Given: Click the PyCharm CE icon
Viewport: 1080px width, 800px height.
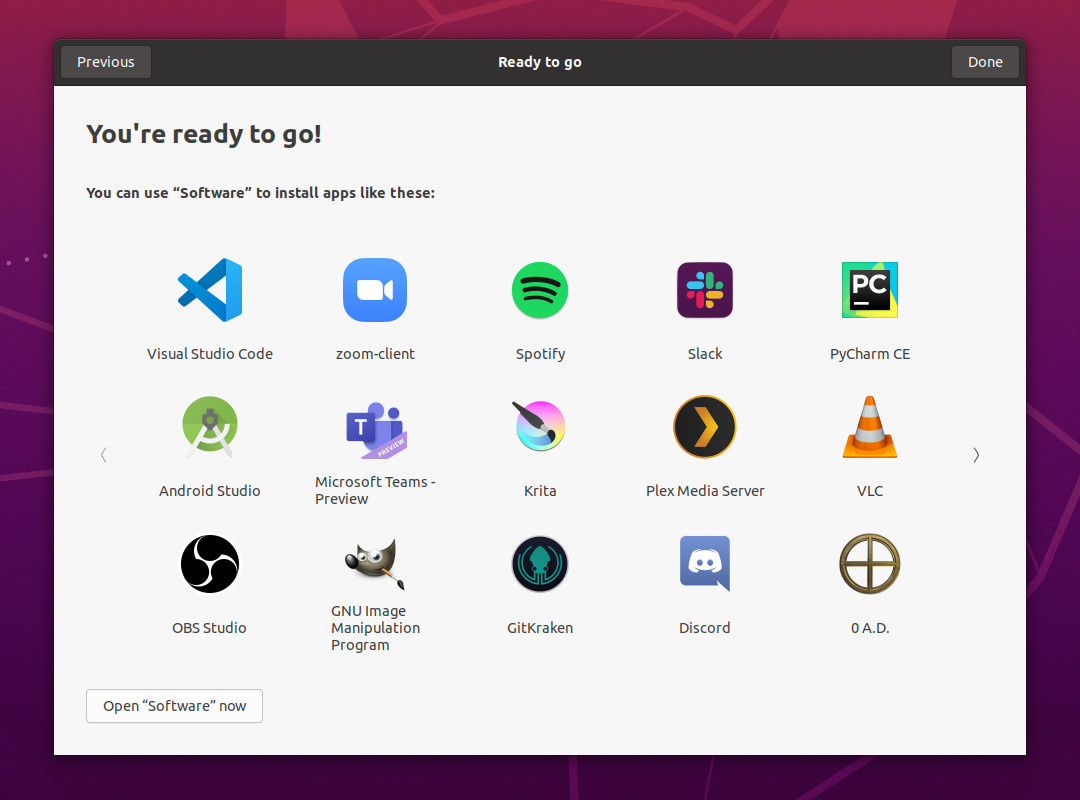Looking at the screenshot, I should (x=870, y=290).
